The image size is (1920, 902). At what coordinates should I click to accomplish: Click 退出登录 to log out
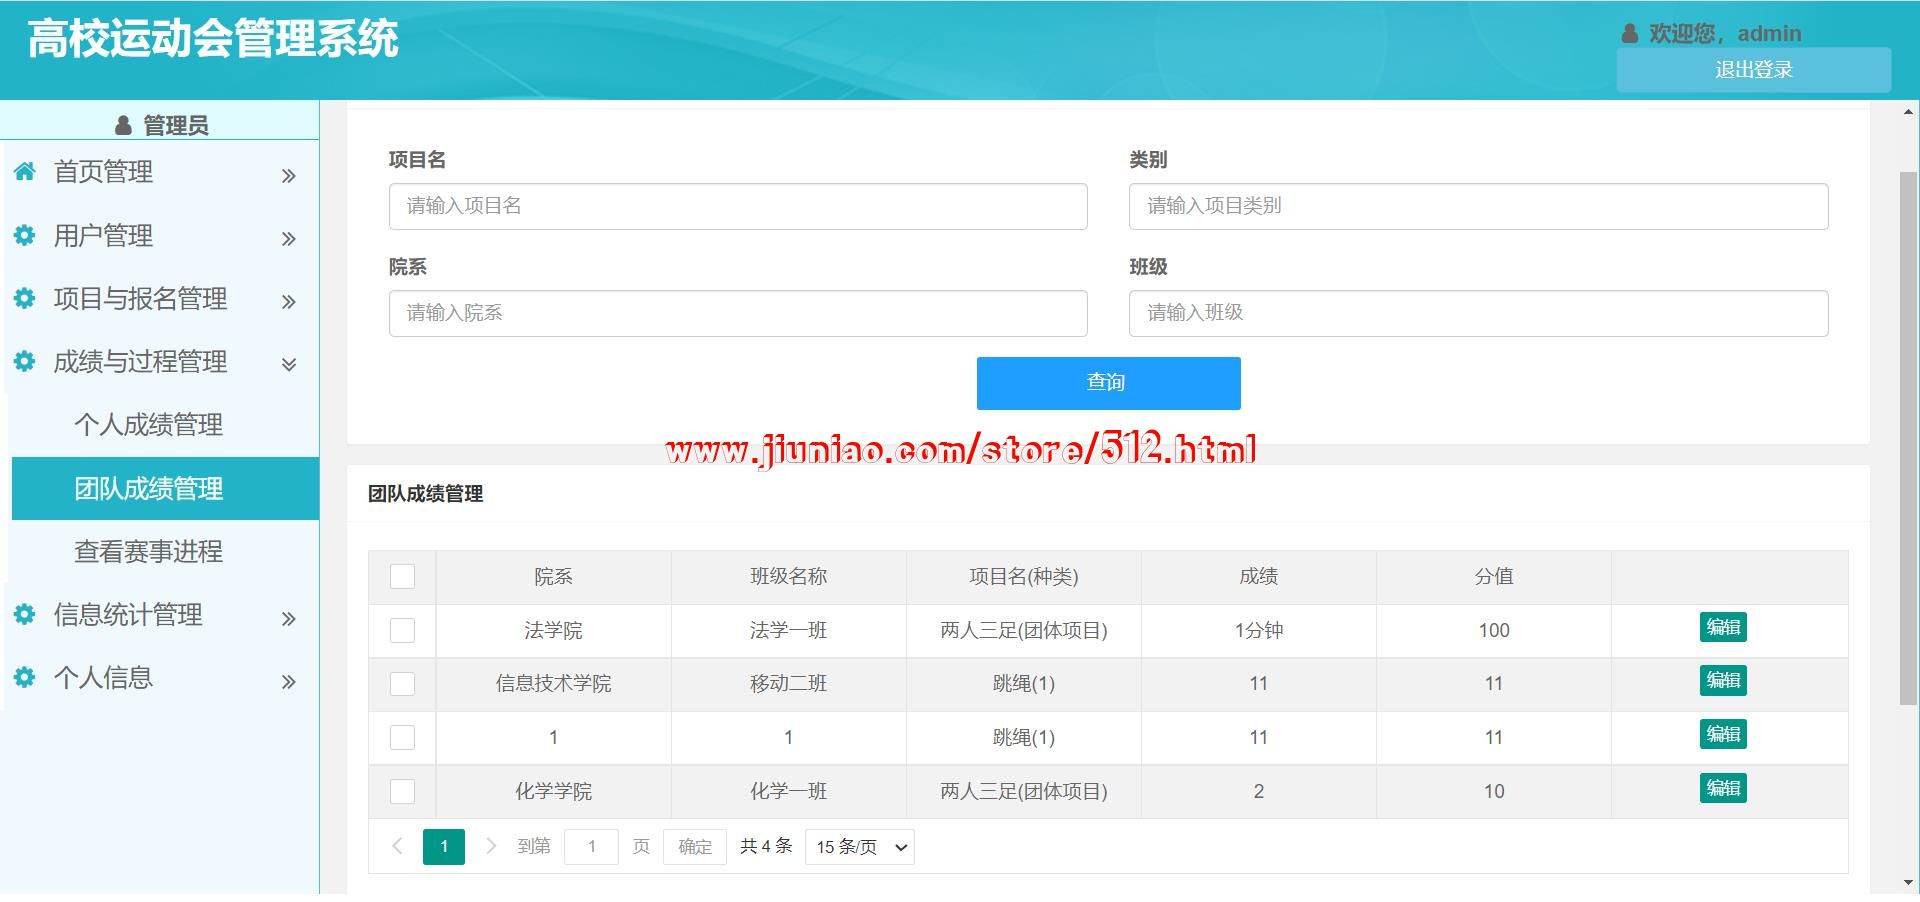[1753, 70]
